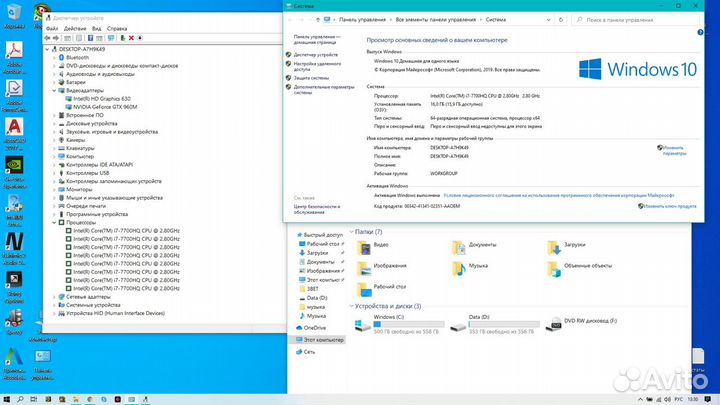Expand the Bluetooth node arrow
The height and width of the screenshot is (405, 720).
click(54, 58)
